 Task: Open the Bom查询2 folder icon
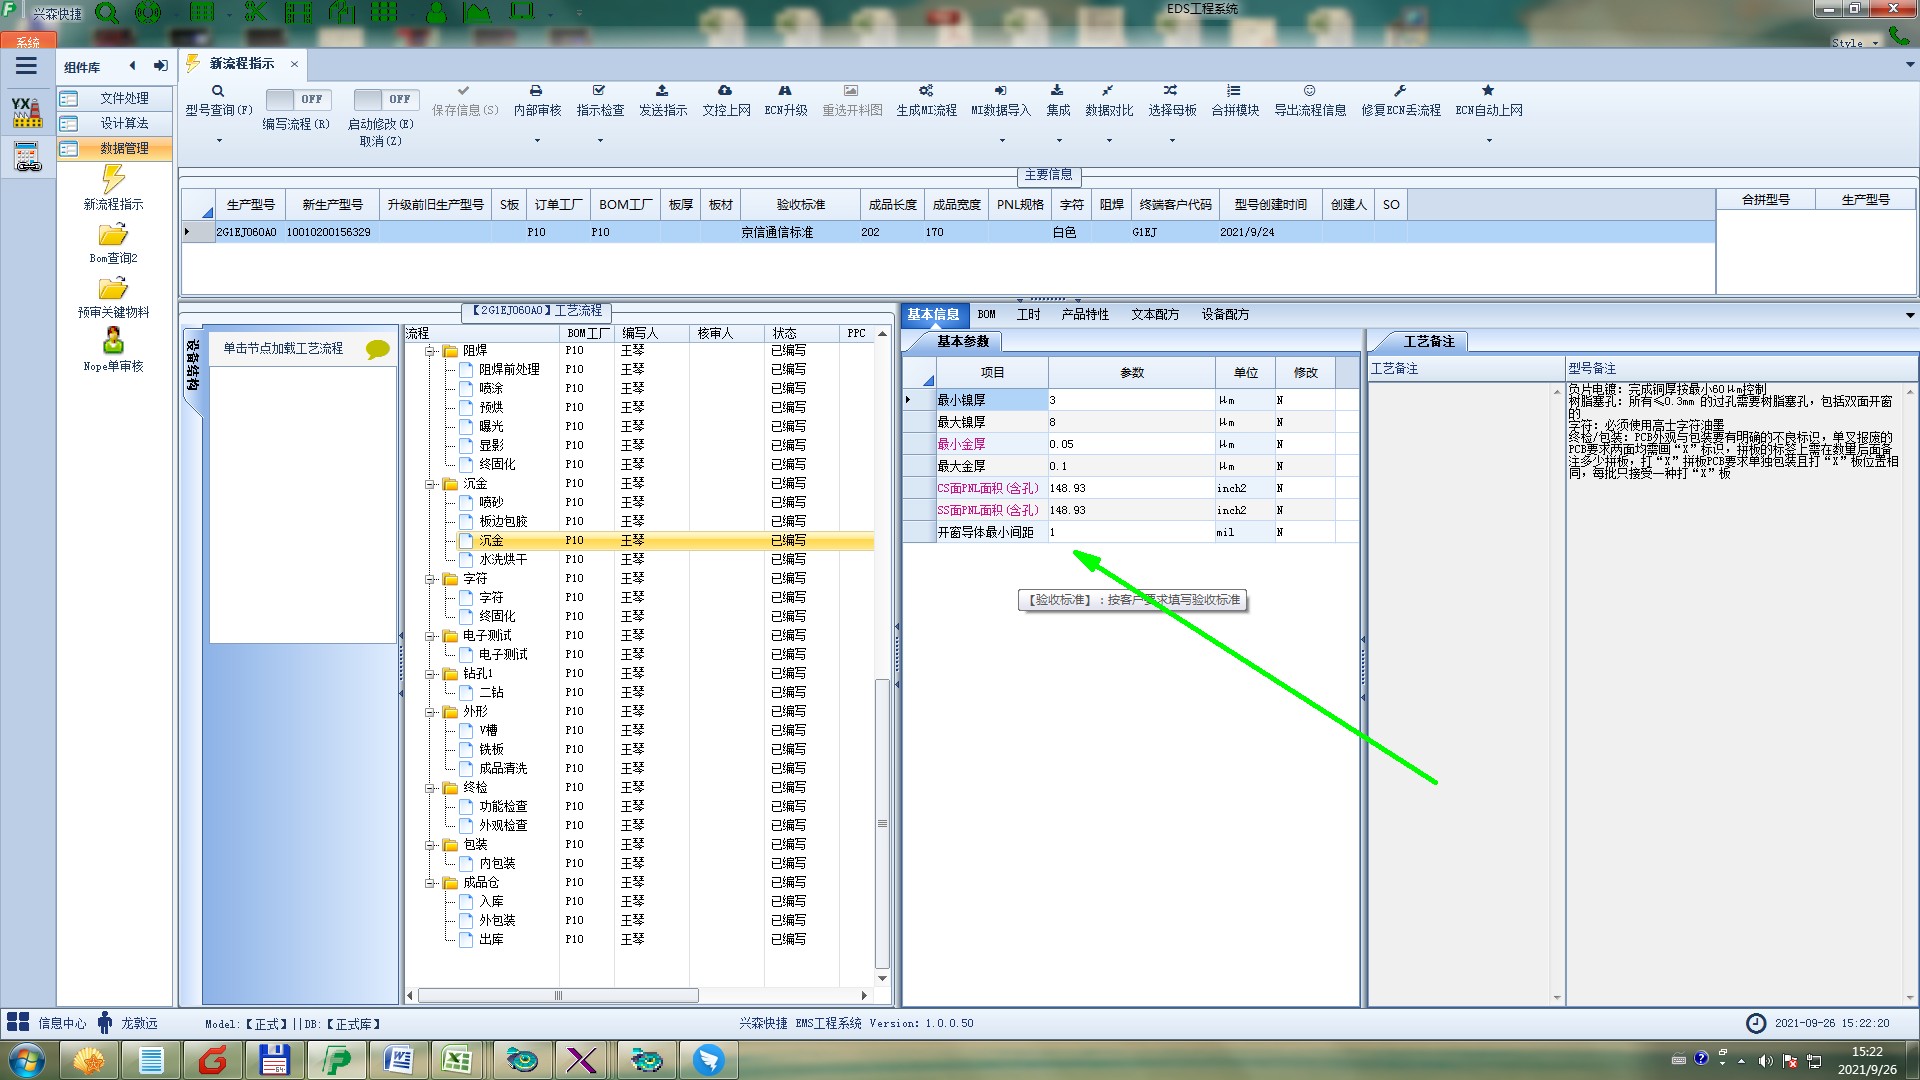113,235
